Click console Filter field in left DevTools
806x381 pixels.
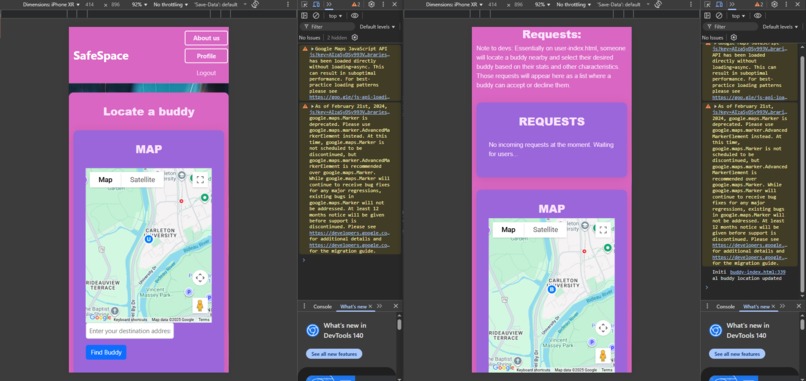(327, 27)
